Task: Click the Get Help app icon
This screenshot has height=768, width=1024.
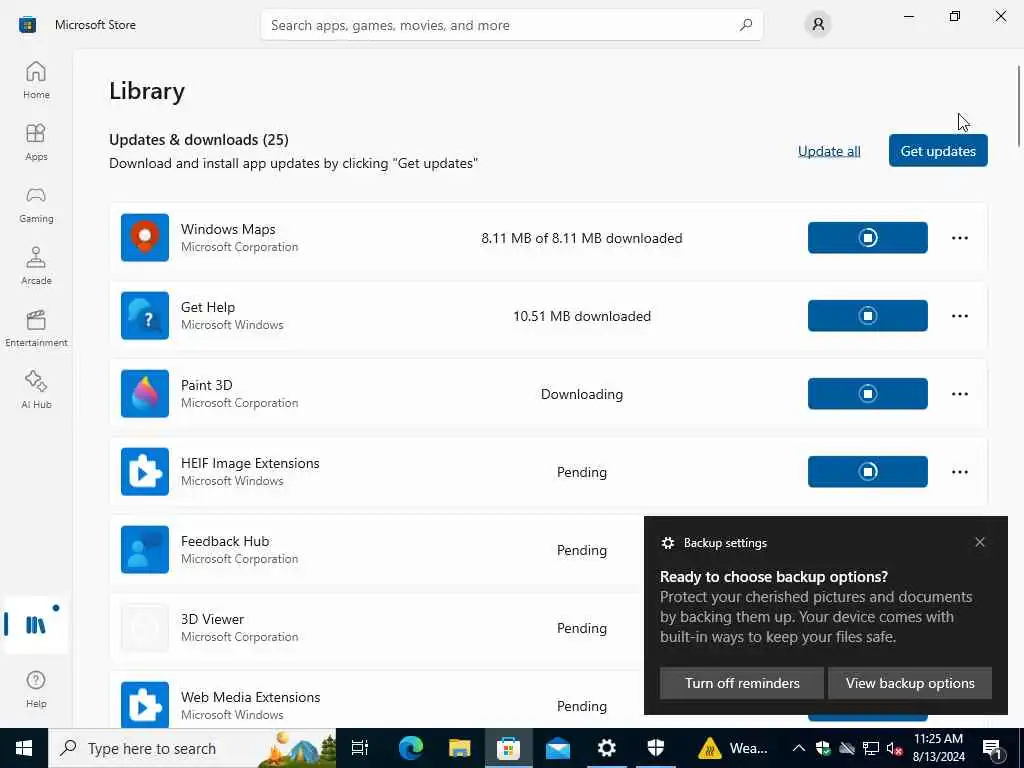Action: coord(145,315)
